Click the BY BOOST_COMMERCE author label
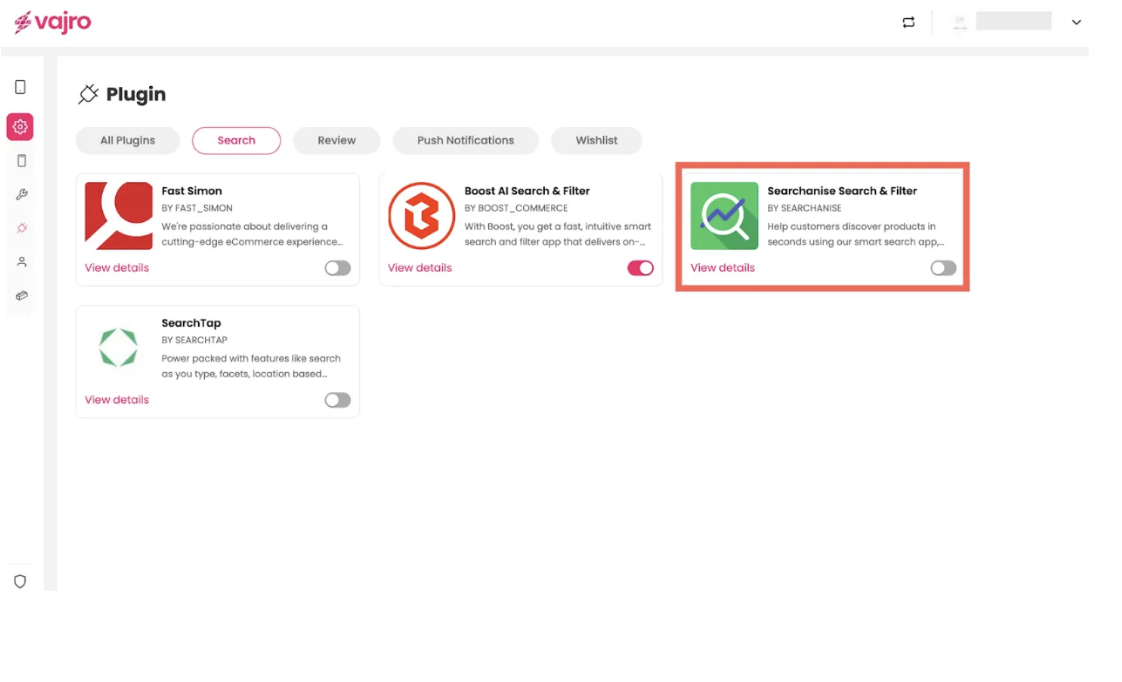 516,208
